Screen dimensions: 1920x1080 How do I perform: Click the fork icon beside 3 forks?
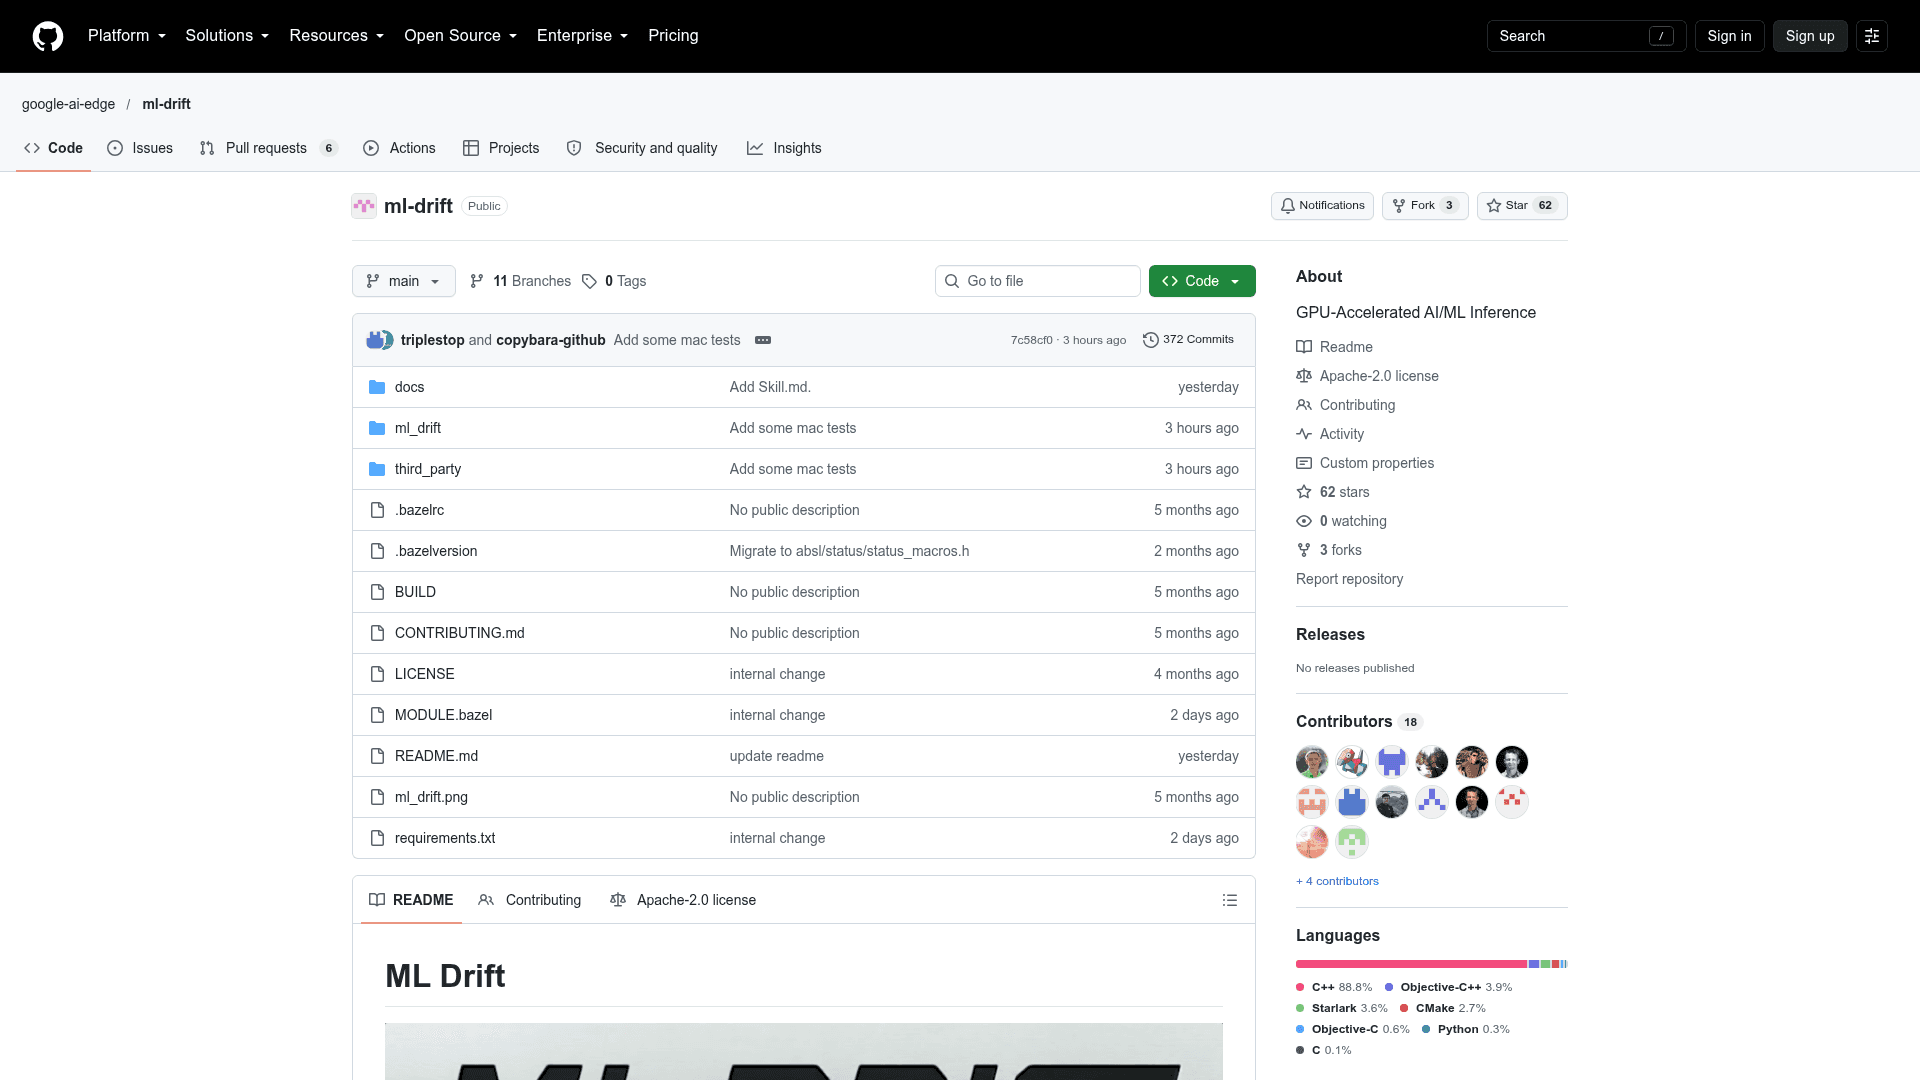pos(1304,550)
